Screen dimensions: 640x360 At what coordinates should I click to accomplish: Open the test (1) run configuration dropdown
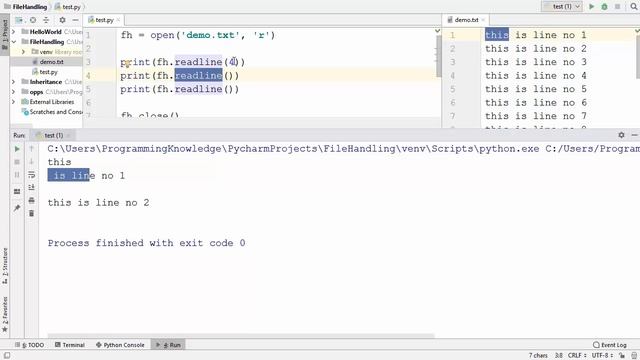pyautogui.click(x=562, y=7)
